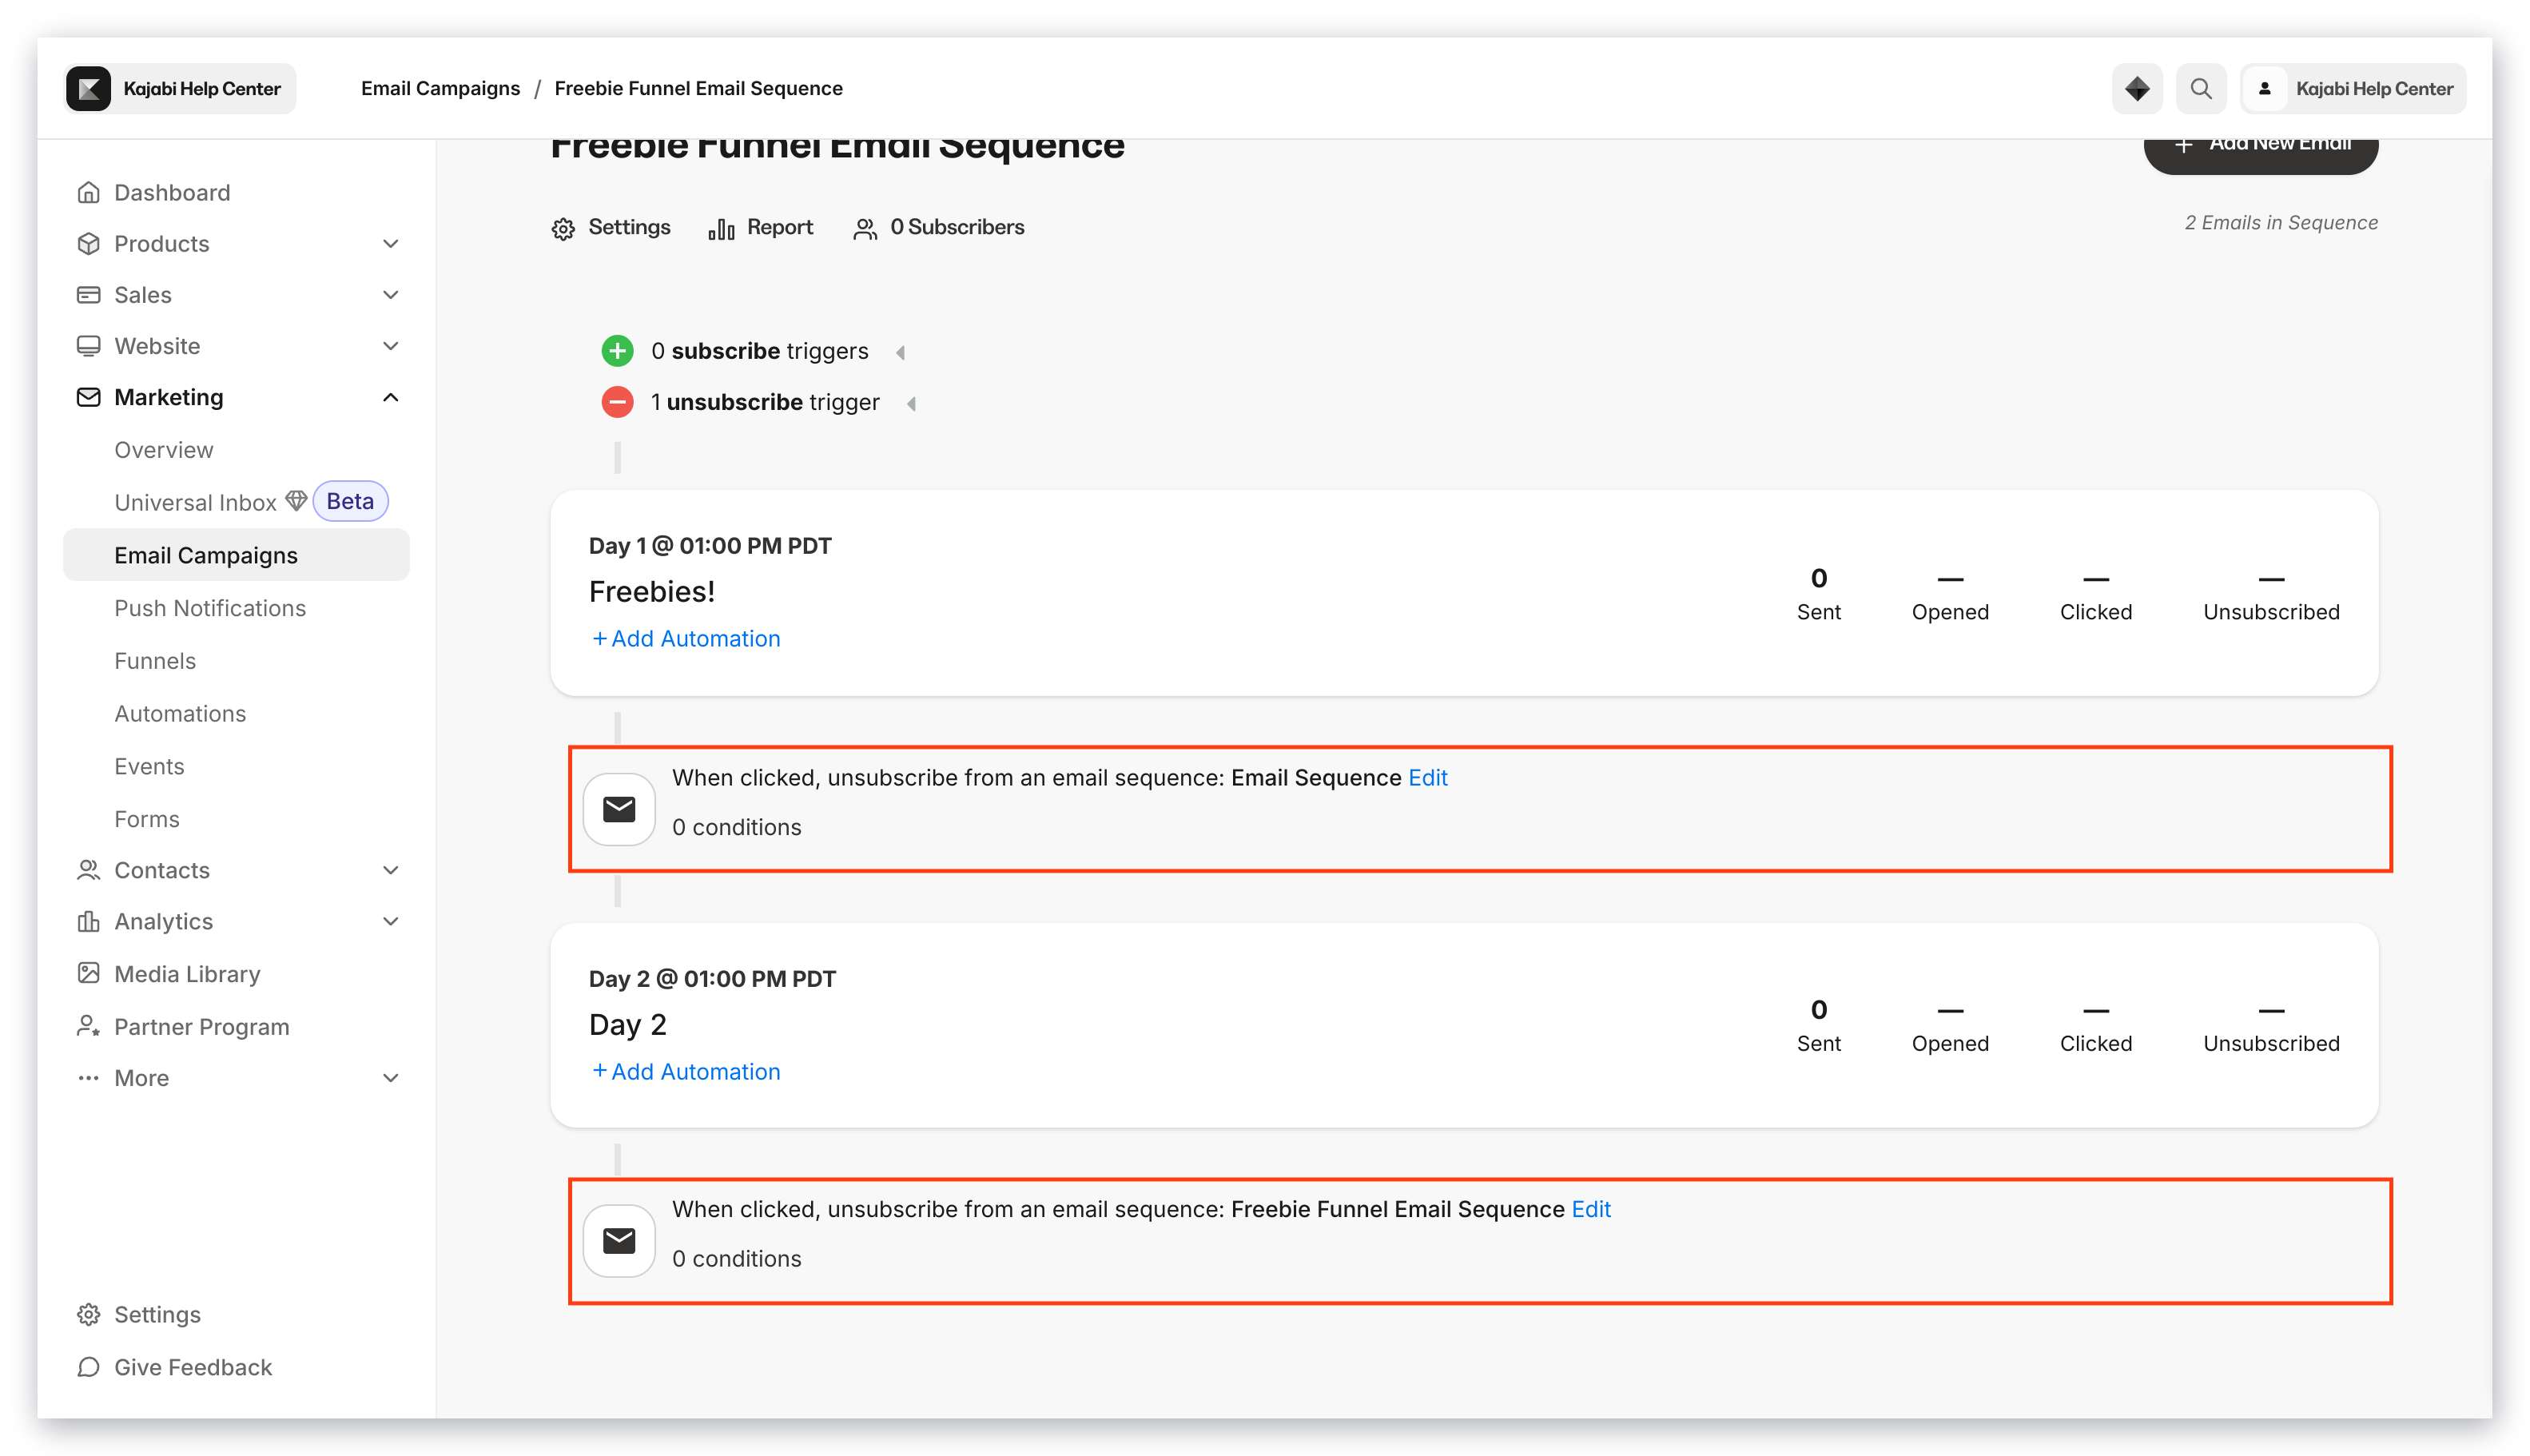Viewport: 2530px width, 1456px height.
Task: Click the Marketing envelope icon
Action: coord(88,397)
